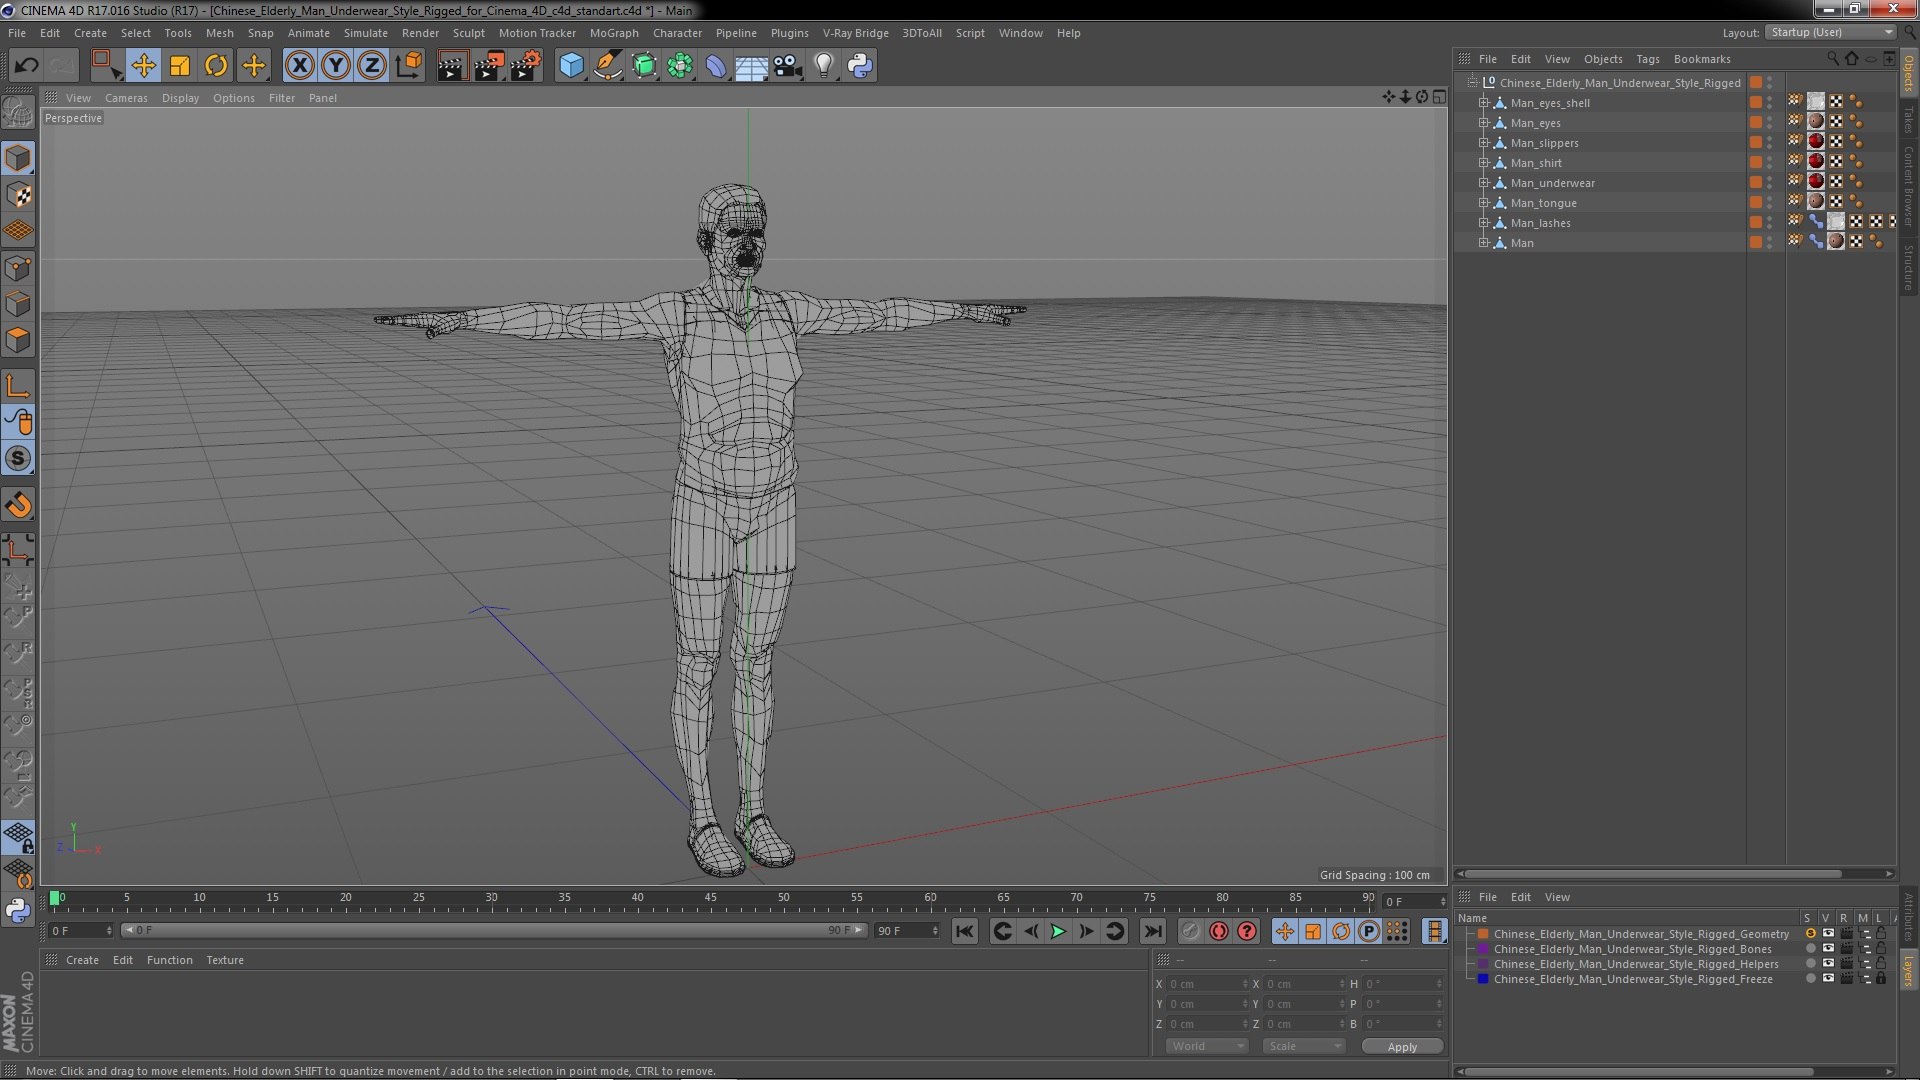Open the MoGraph menu

click(614, 33)
